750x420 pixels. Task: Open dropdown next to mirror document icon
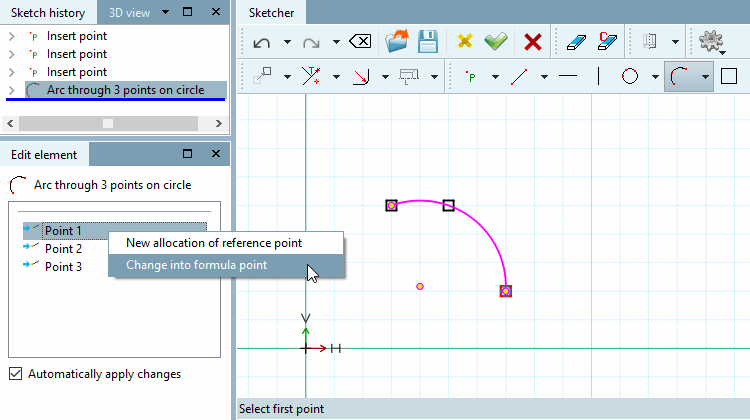675,42
